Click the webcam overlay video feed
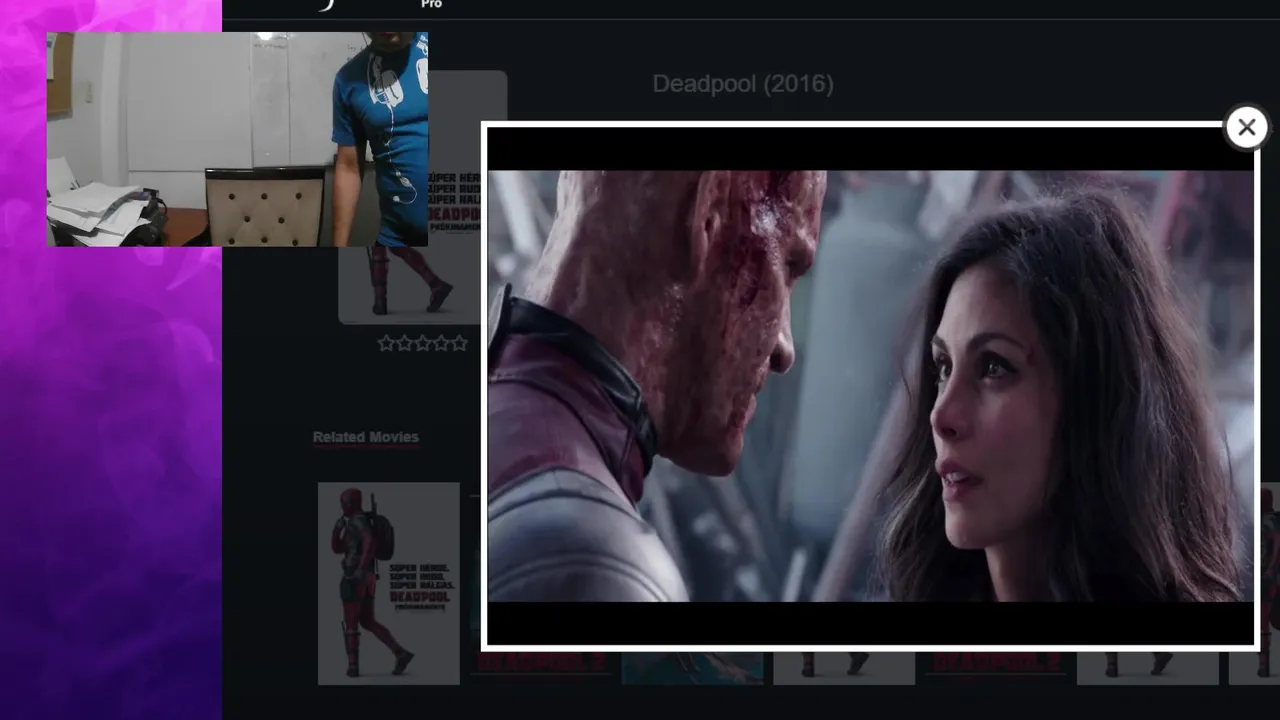This screenshot has width=1280, height=720. coord(237,139)
